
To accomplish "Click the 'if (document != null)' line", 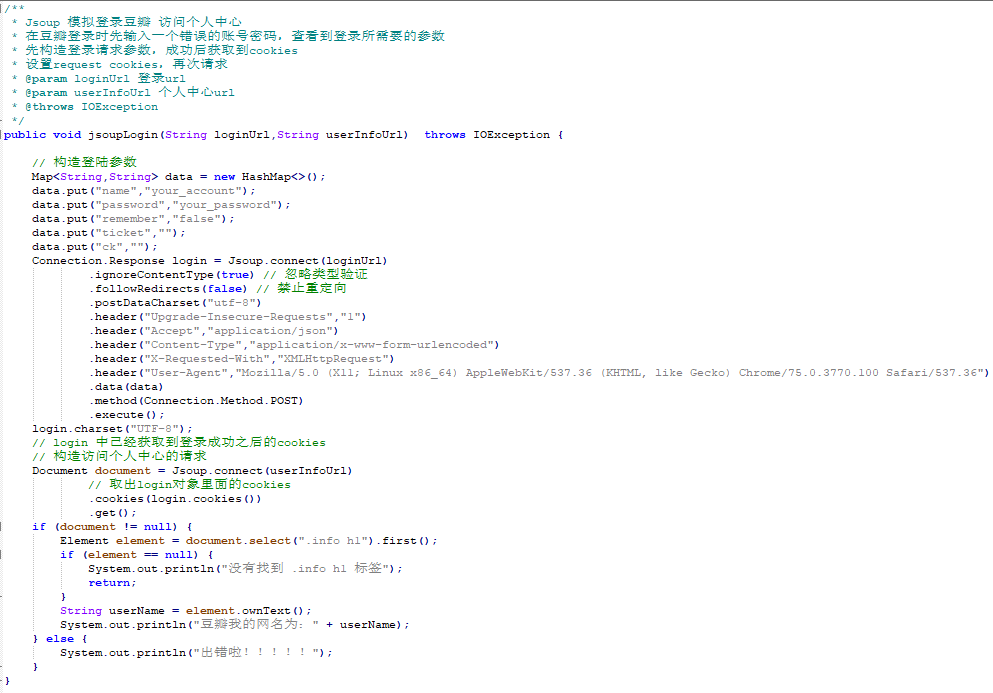I will point(112,527).
